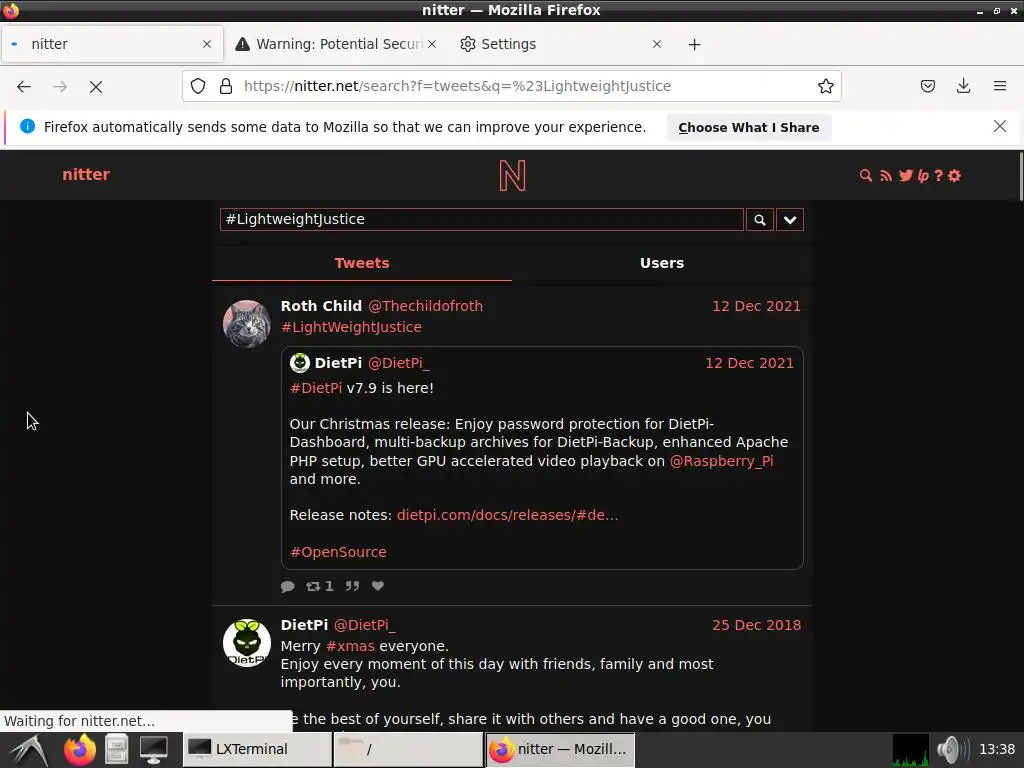Click the retweet icon showing 1
1024x768 pixels.
click(x=319, y=586)
